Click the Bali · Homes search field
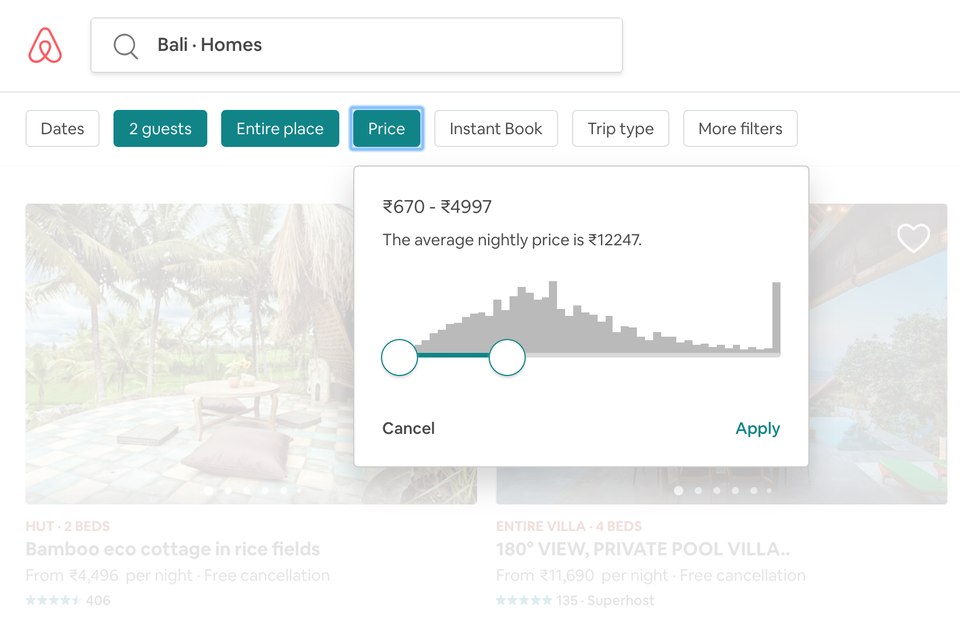Screen dimensions: 960x619 tap(356, 45)
